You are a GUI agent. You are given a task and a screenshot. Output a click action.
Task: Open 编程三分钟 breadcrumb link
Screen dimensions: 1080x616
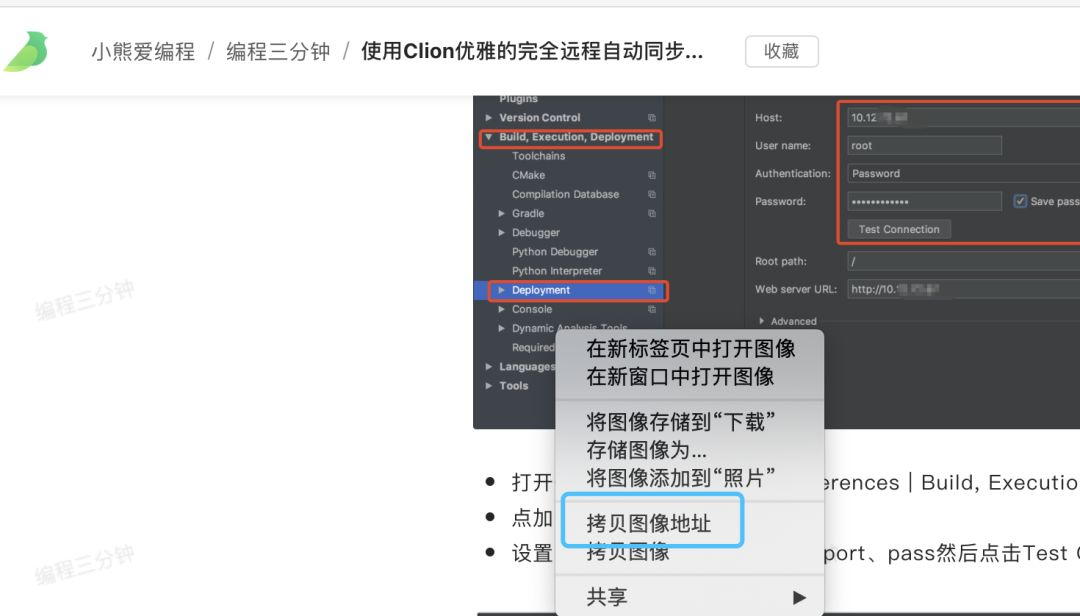click(x=278, y=52)
